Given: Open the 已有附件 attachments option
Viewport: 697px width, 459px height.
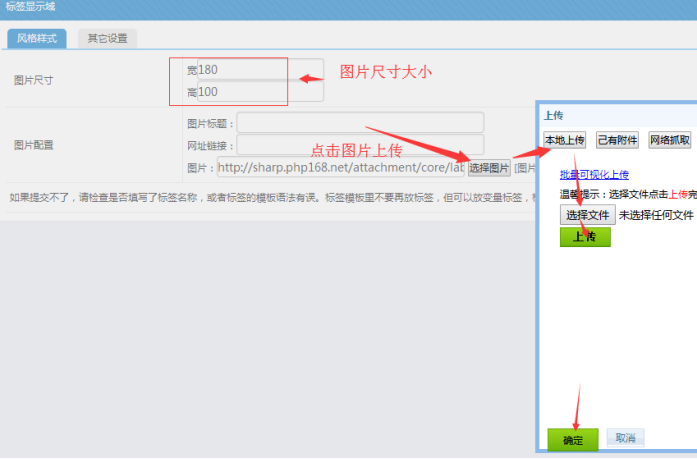Looking at the screenshot, I should pos(617,140).
